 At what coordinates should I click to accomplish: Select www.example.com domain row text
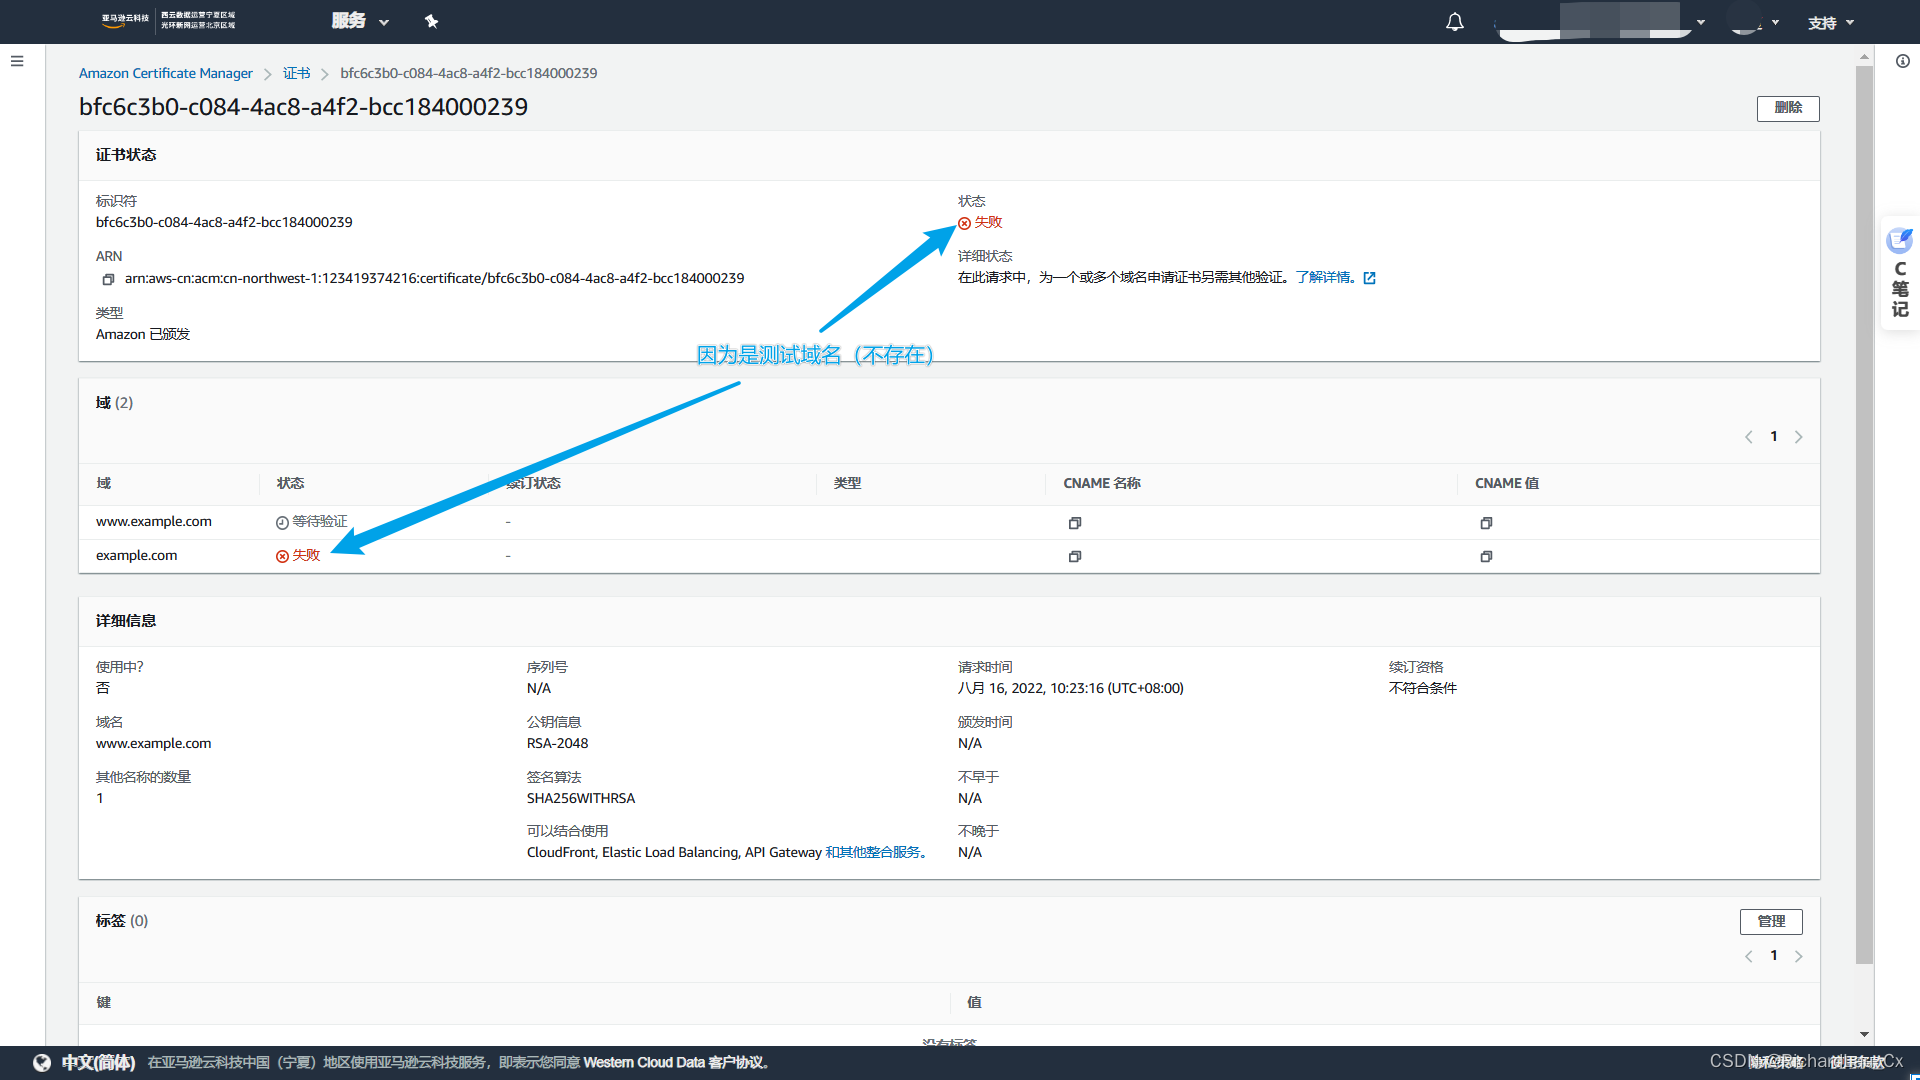pyautogui.click(x=154, y=521)
